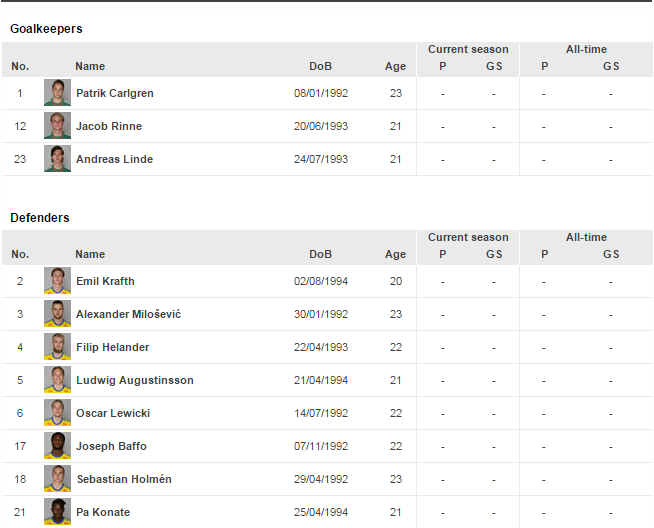Click the Goalkeepers table Age header
The image size is (654, 528).
pos(395,66)
